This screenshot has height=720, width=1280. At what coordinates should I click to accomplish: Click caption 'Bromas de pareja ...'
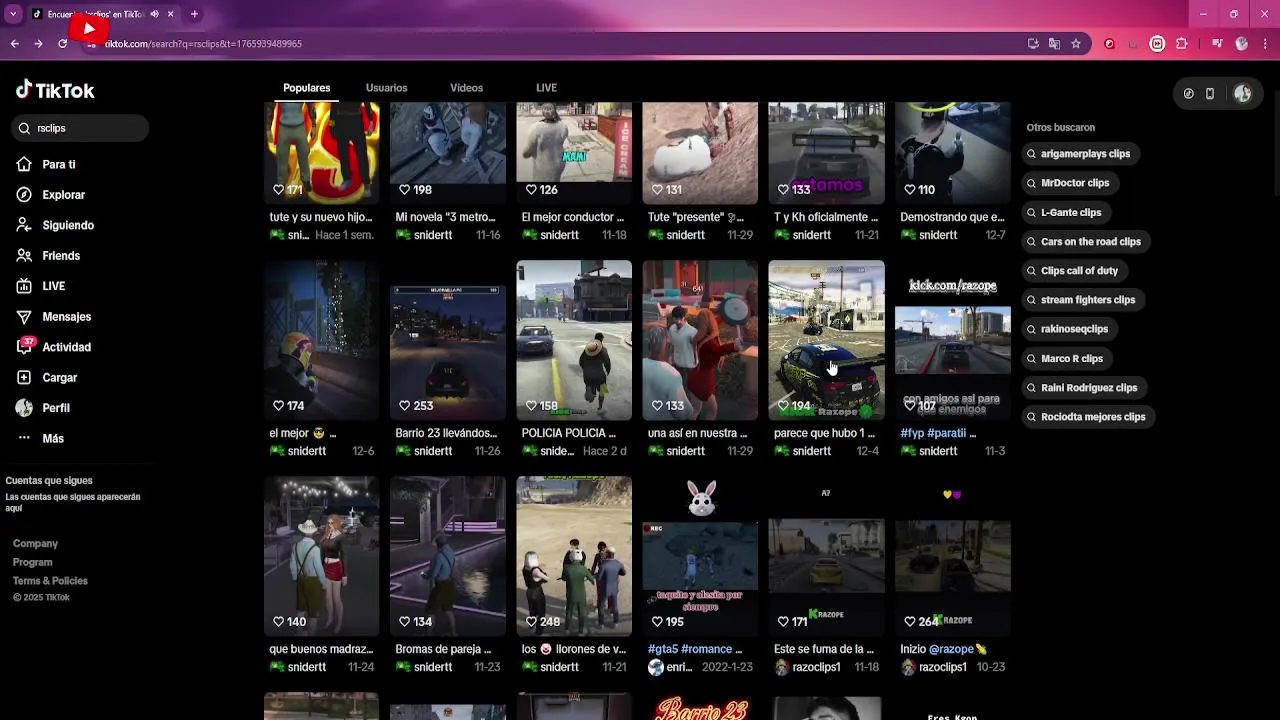[443, 649]
